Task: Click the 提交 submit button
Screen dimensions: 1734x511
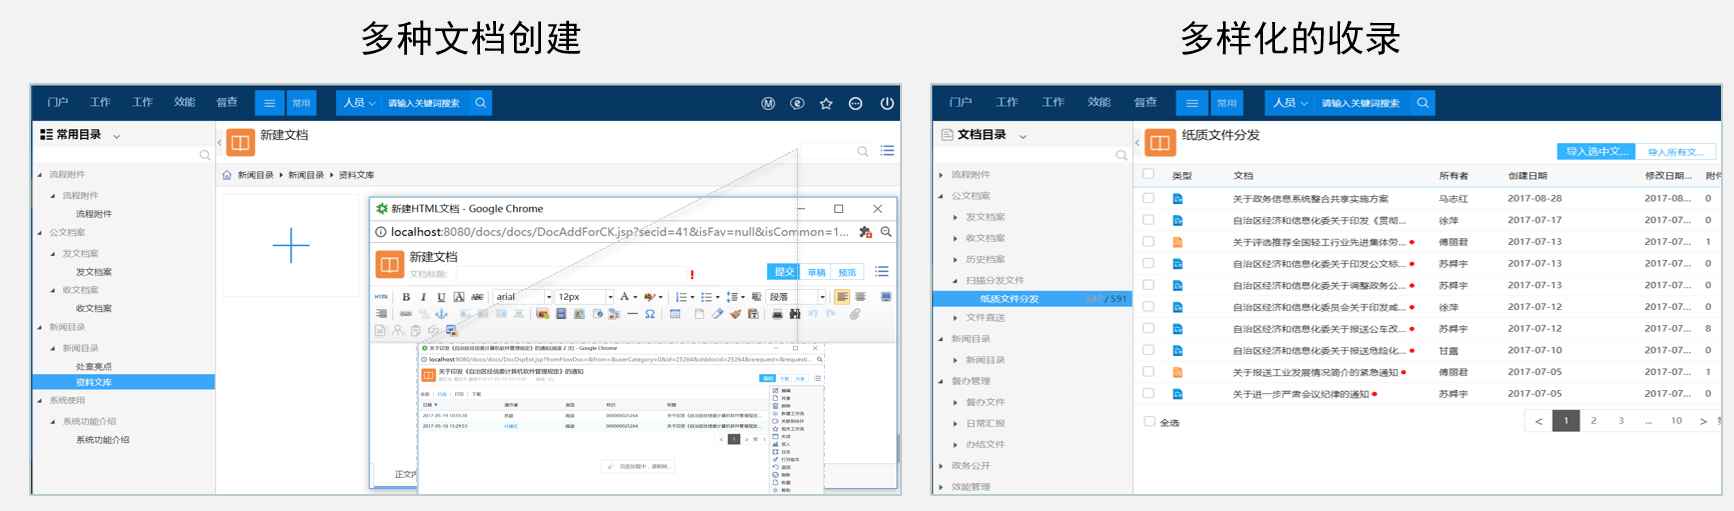Action: pos(784,272)
